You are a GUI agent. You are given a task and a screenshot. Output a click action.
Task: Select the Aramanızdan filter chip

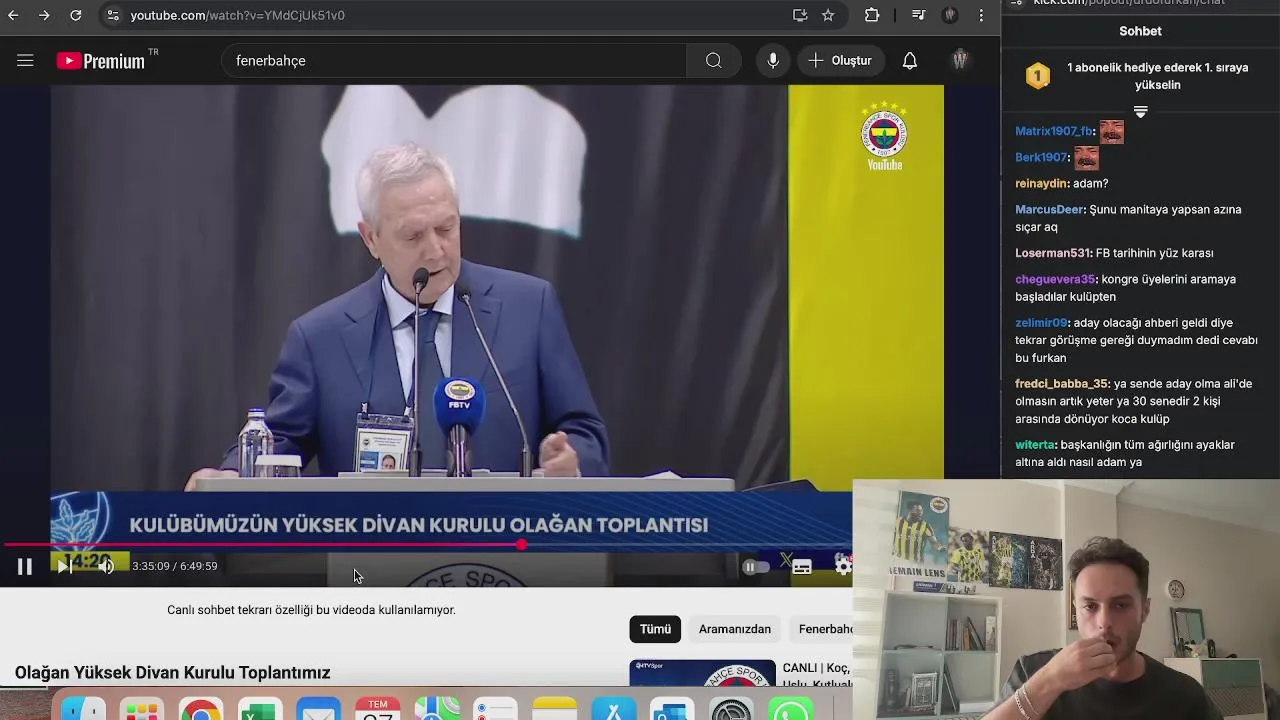(735, 629)
